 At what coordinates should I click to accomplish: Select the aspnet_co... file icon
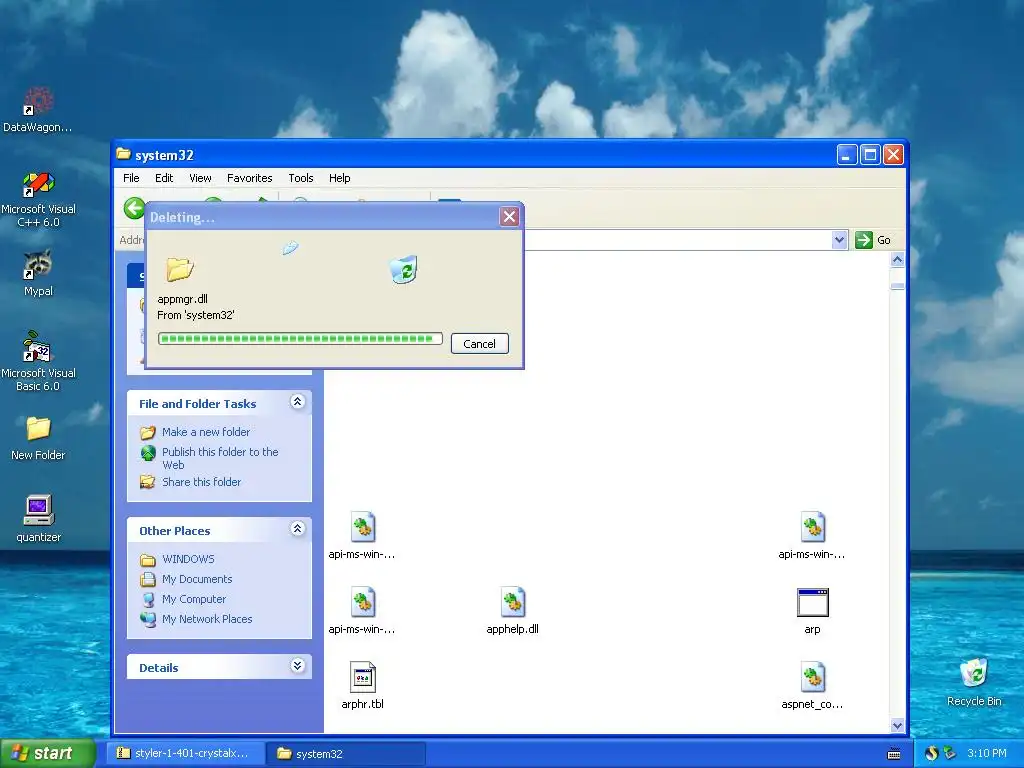[812, 677]
